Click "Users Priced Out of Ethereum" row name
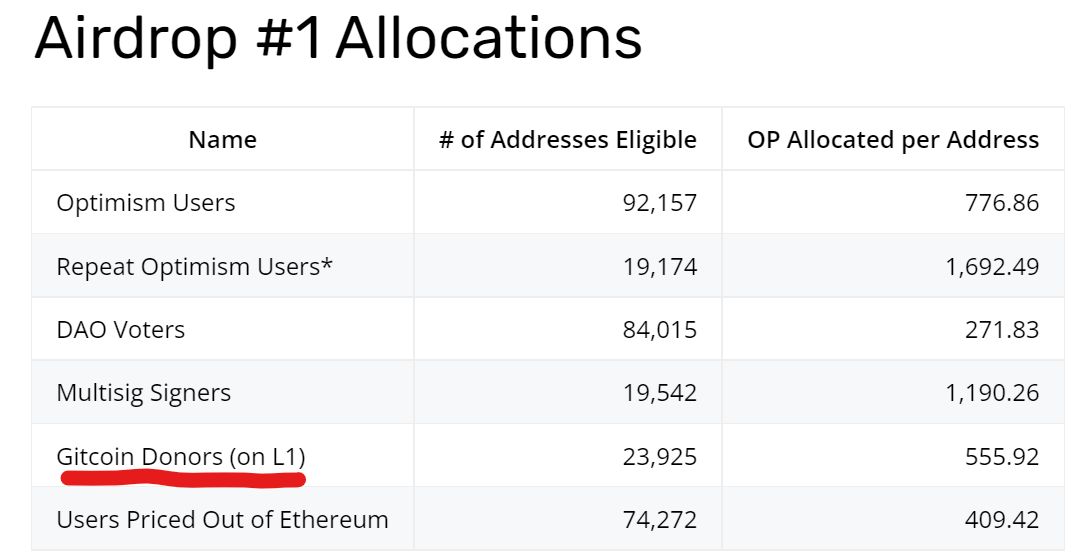Viewport: 1075px width, 559px height. [x=223, y=520]
